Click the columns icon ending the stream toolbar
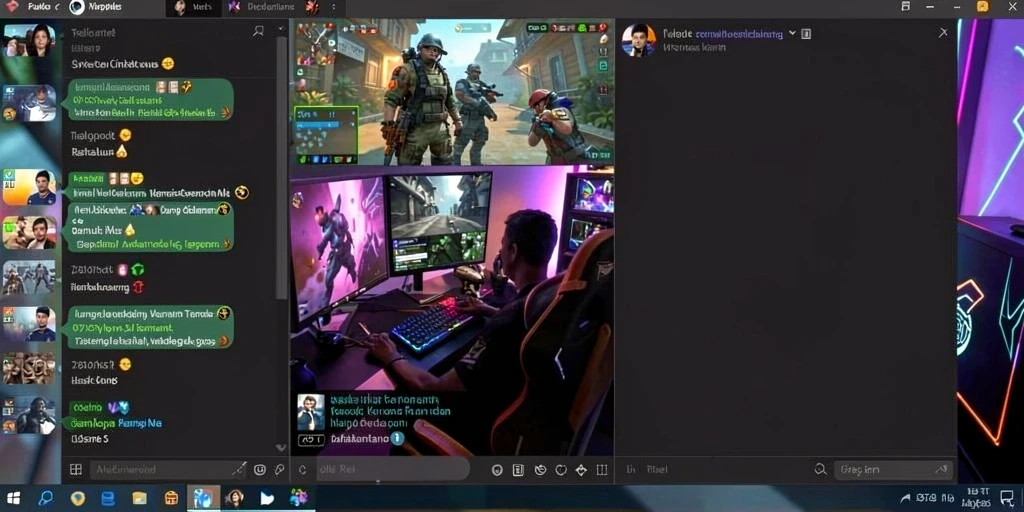 click(x=602, y=470)
